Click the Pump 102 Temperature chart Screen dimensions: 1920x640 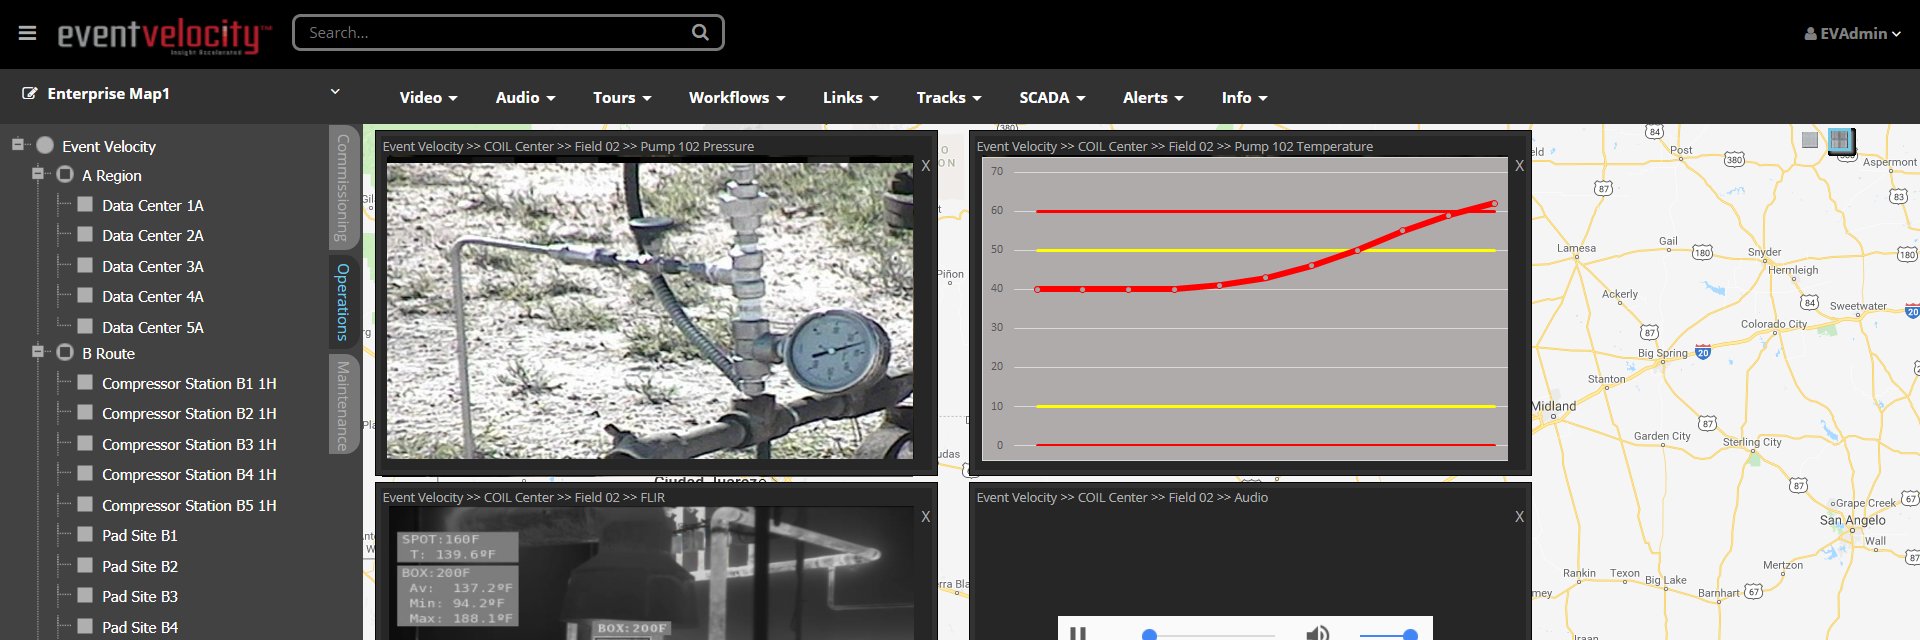click(1245, 309)
